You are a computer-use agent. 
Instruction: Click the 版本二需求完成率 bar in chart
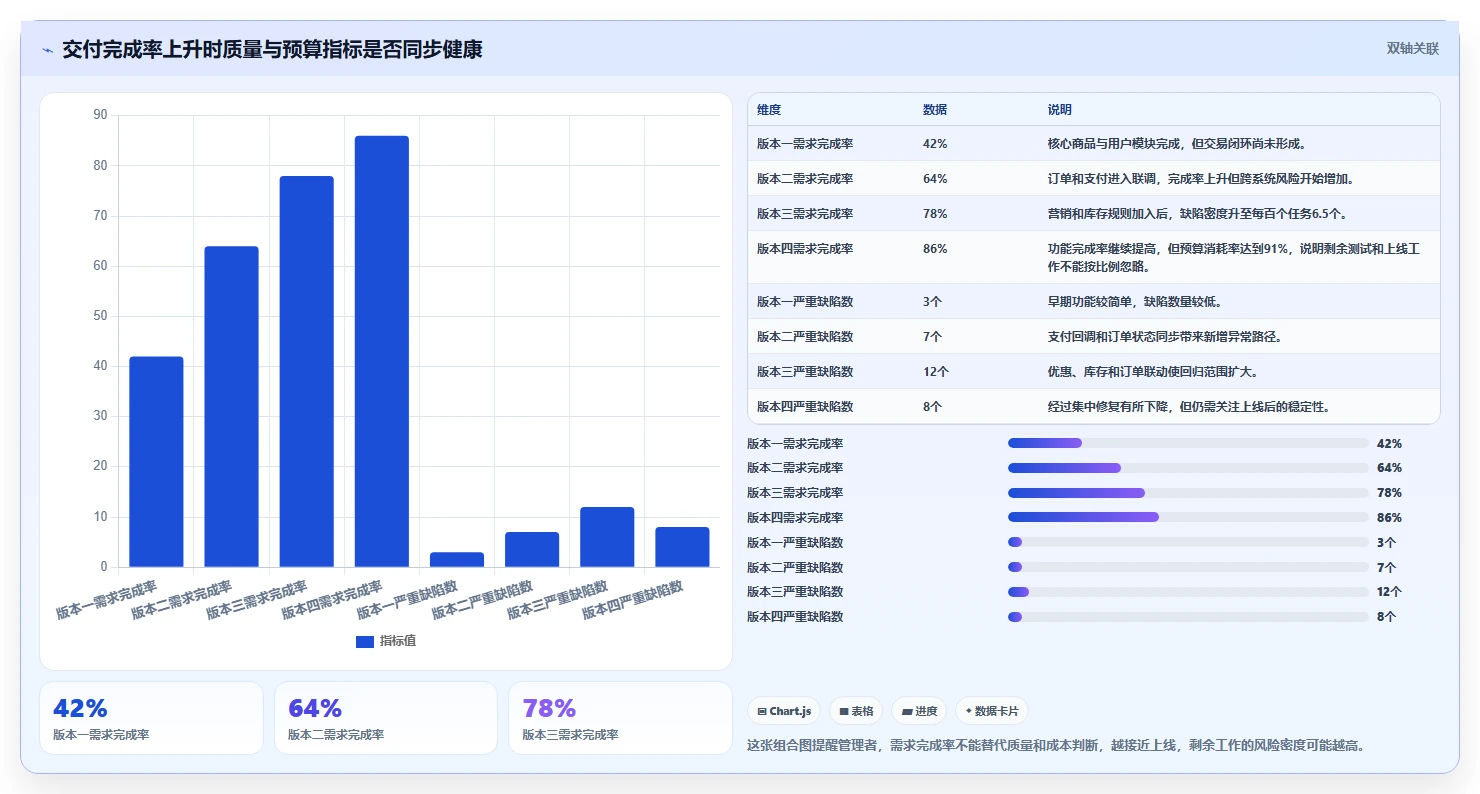point(231,407)
